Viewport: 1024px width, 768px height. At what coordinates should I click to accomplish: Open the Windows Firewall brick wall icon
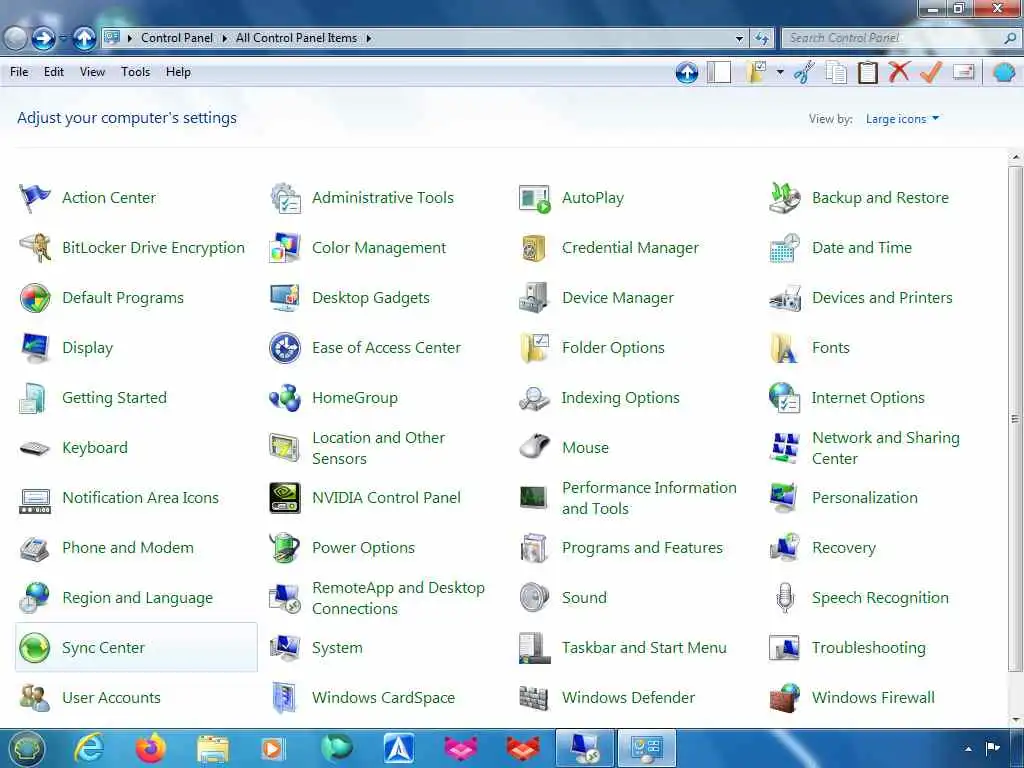(784, 698)
